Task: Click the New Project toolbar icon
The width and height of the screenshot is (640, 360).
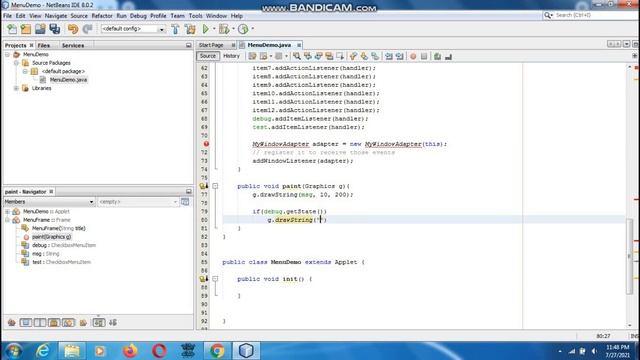Action: pyautogui.click(x=26, y=29)
